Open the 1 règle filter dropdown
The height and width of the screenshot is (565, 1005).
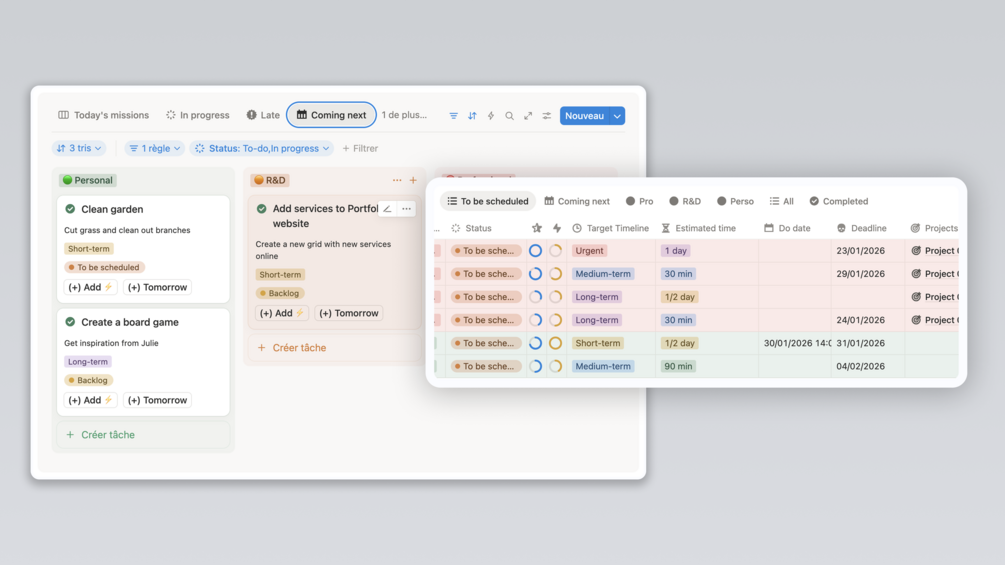click(x=154, y=148)
